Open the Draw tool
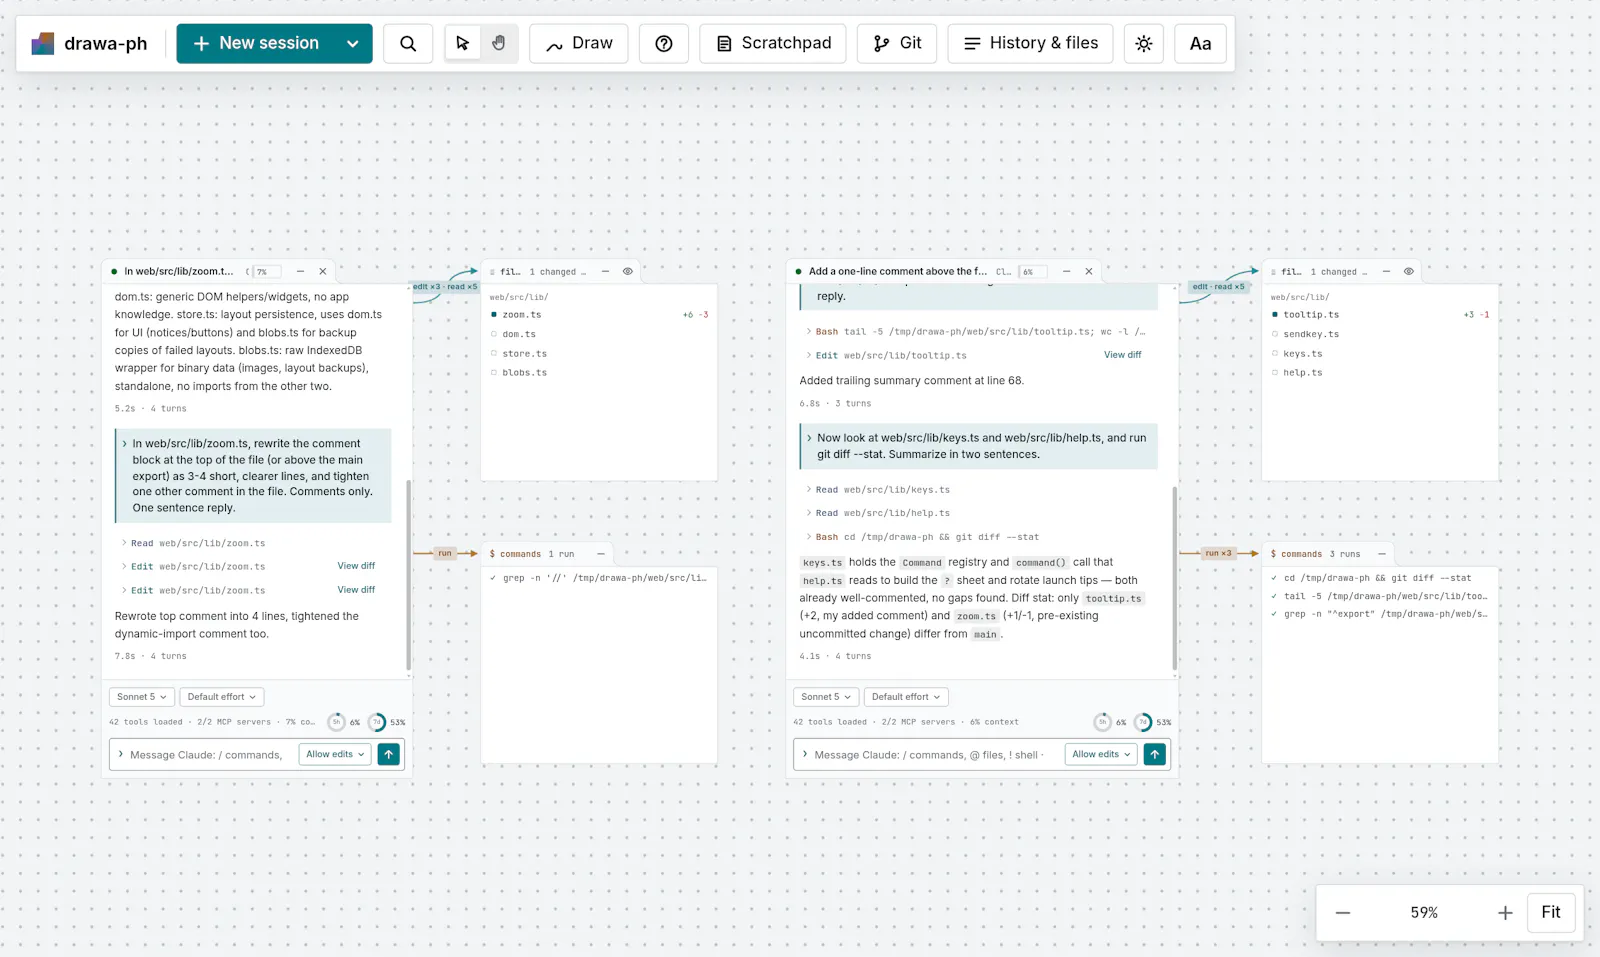This screenshot has height=957, width=1600. point(579,43)
